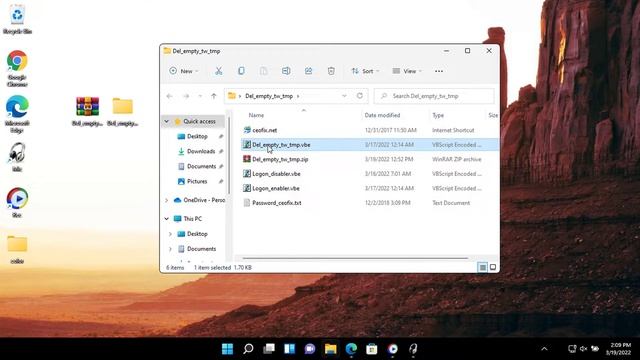Open the Sort options dropdown
Viewport: 640px width, 360px height.
[x=365, y=71]
